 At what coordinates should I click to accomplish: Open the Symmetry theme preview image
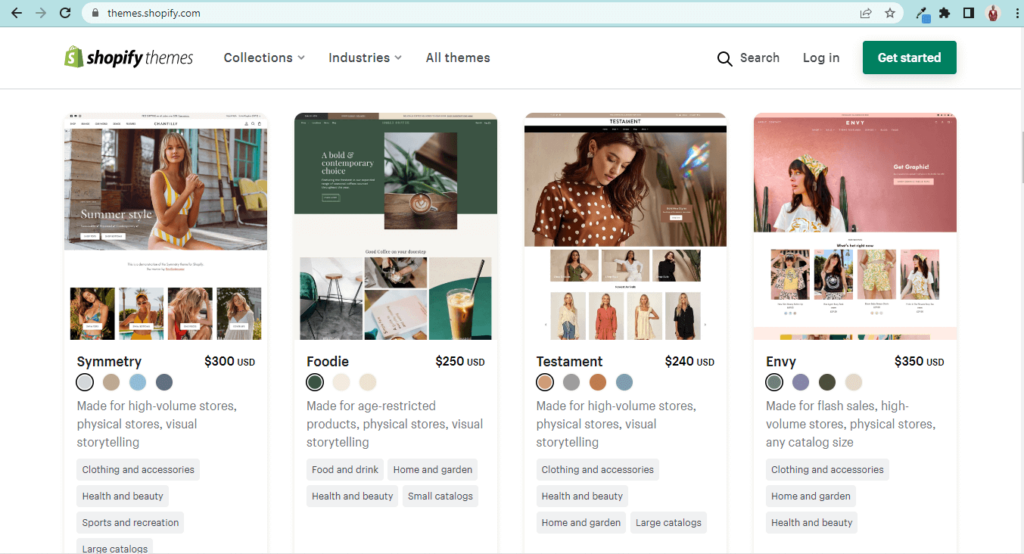click(166, 226)
